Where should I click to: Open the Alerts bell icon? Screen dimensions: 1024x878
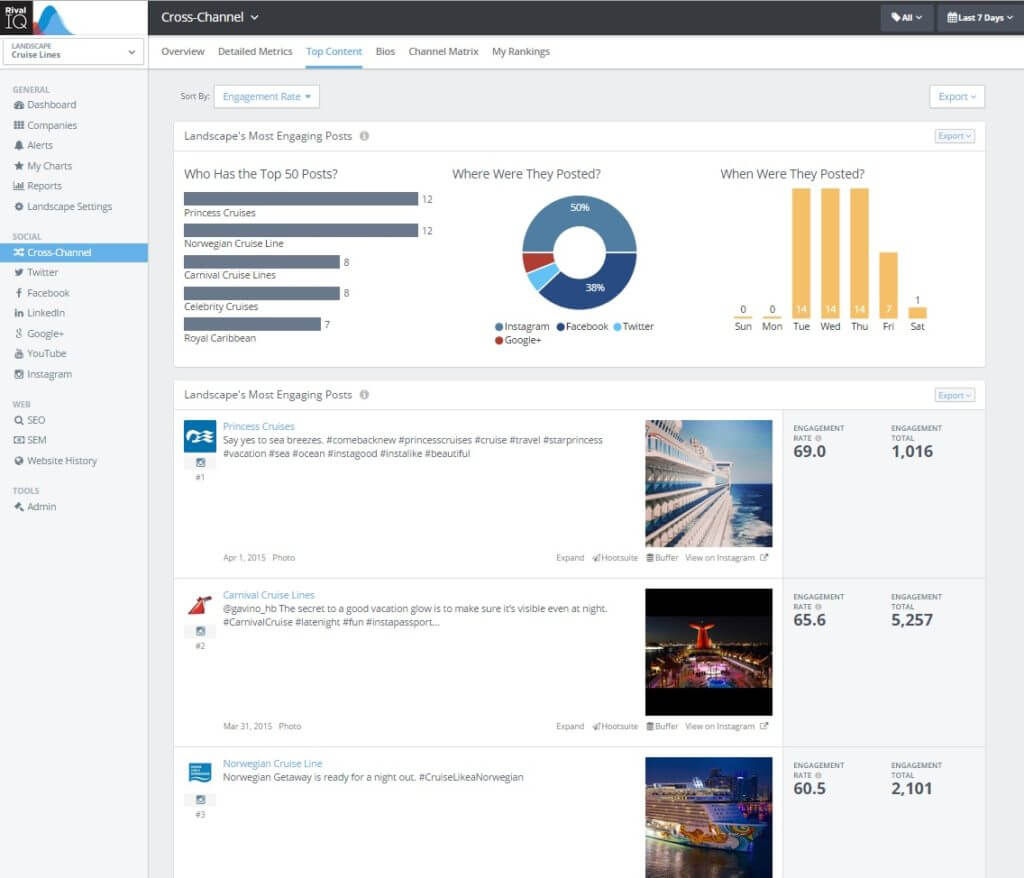[18, 145]
